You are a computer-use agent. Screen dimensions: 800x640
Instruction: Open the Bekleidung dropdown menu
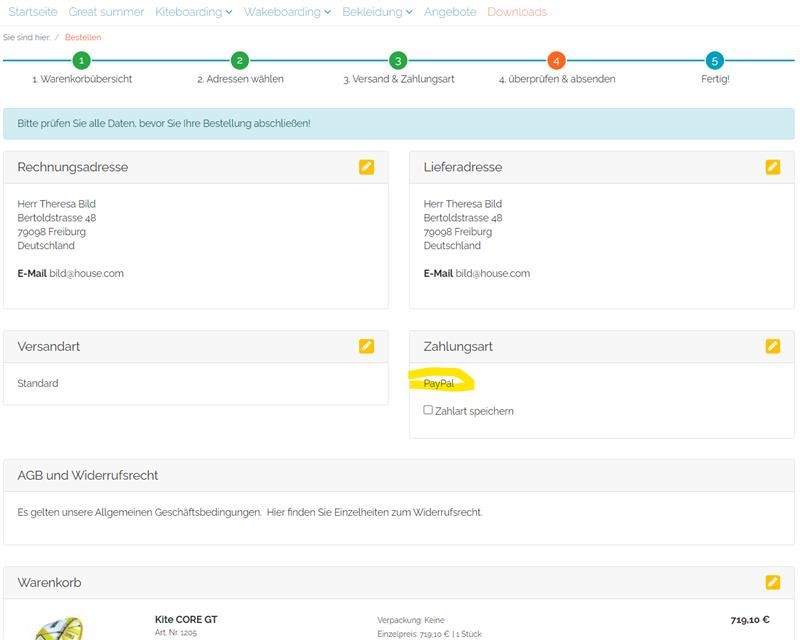click(x=377, y=12)
